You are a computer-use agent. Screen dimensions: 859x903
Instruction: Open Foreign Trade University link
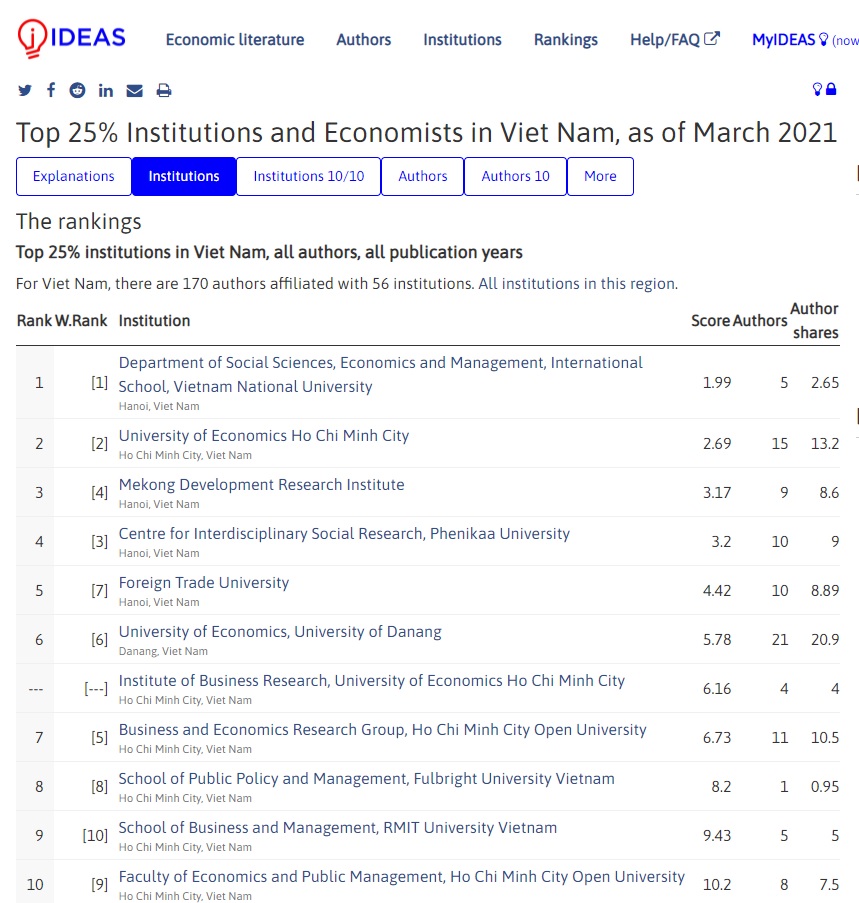204,583
